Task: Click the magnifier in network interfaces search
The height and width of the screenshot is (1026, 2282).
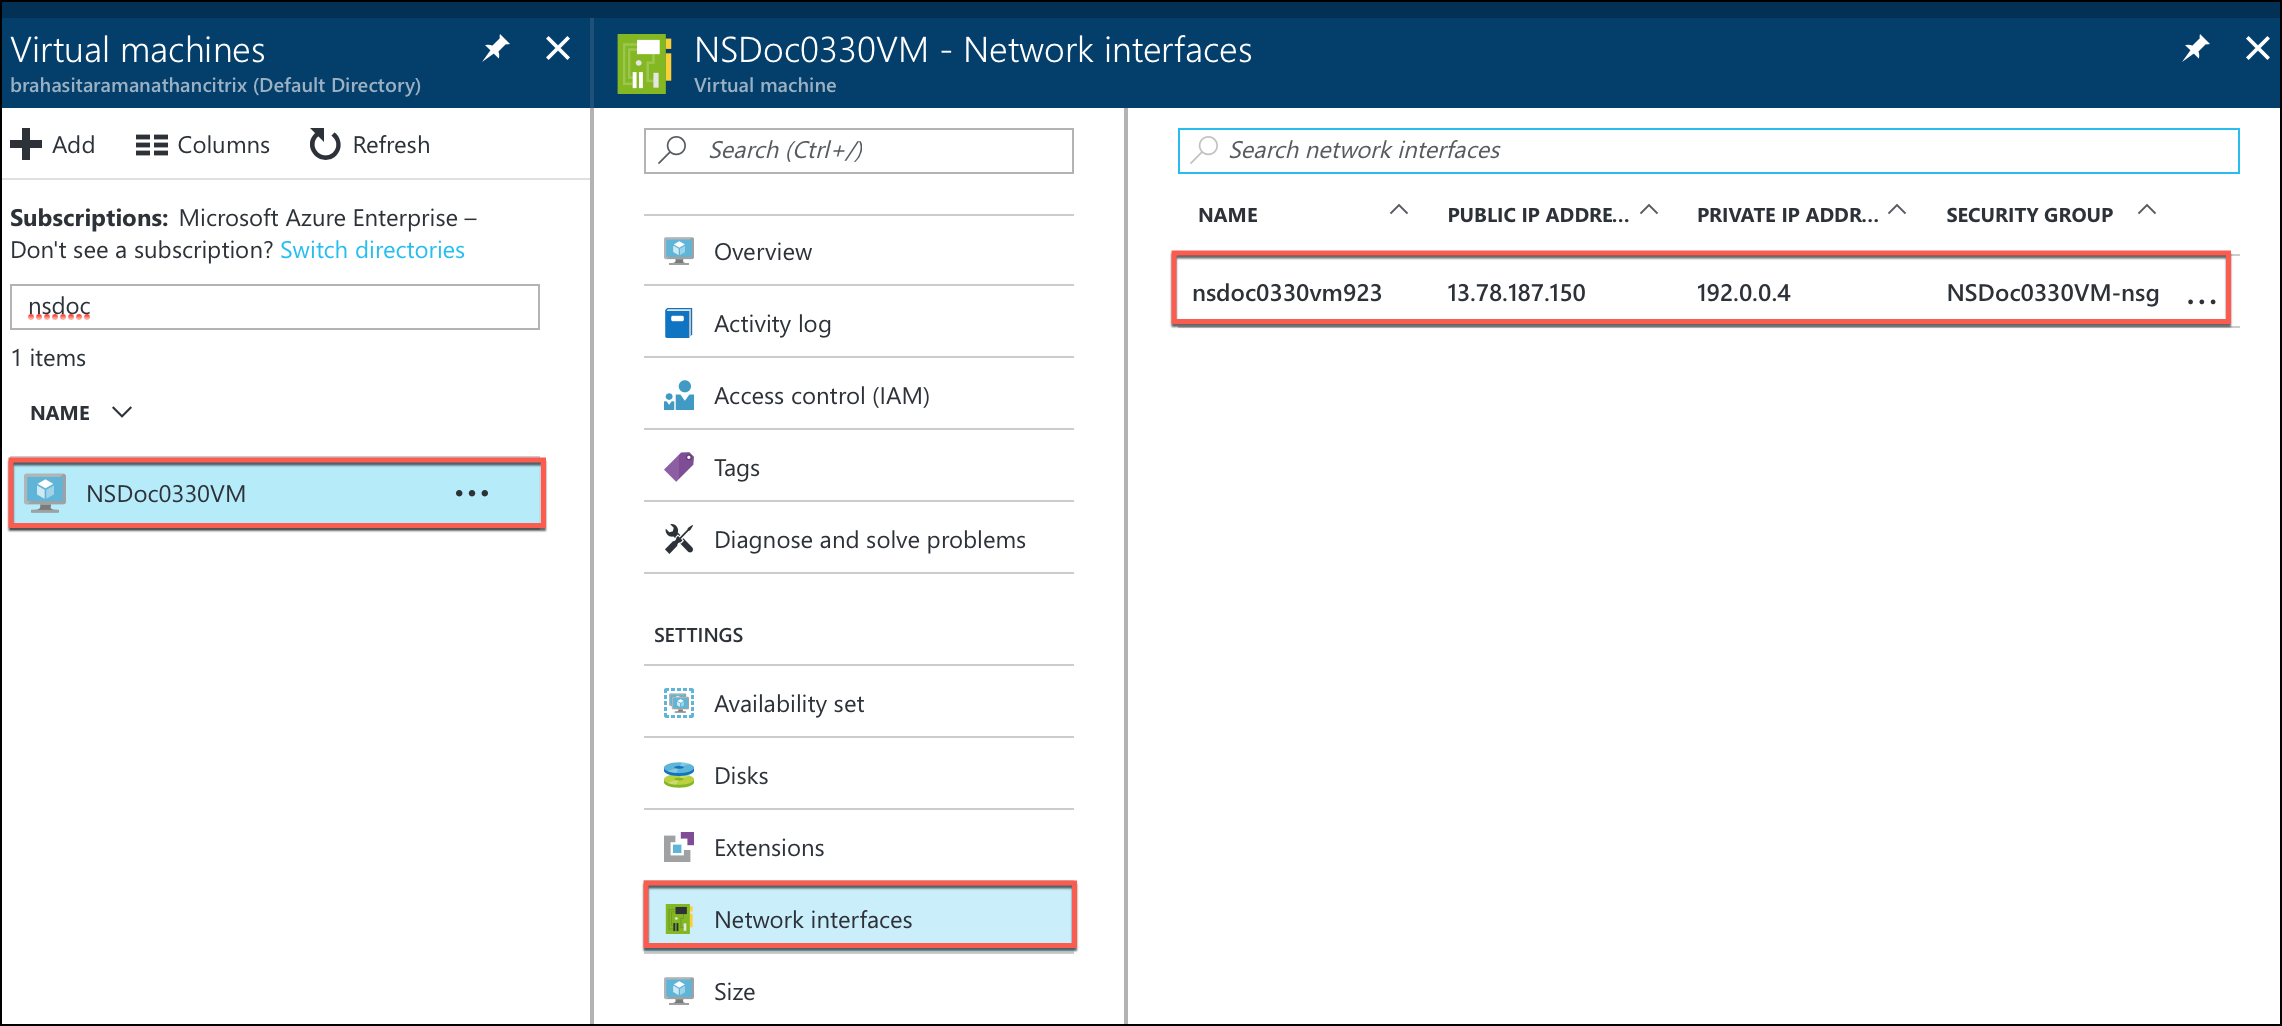Action: click(1205, 149)
